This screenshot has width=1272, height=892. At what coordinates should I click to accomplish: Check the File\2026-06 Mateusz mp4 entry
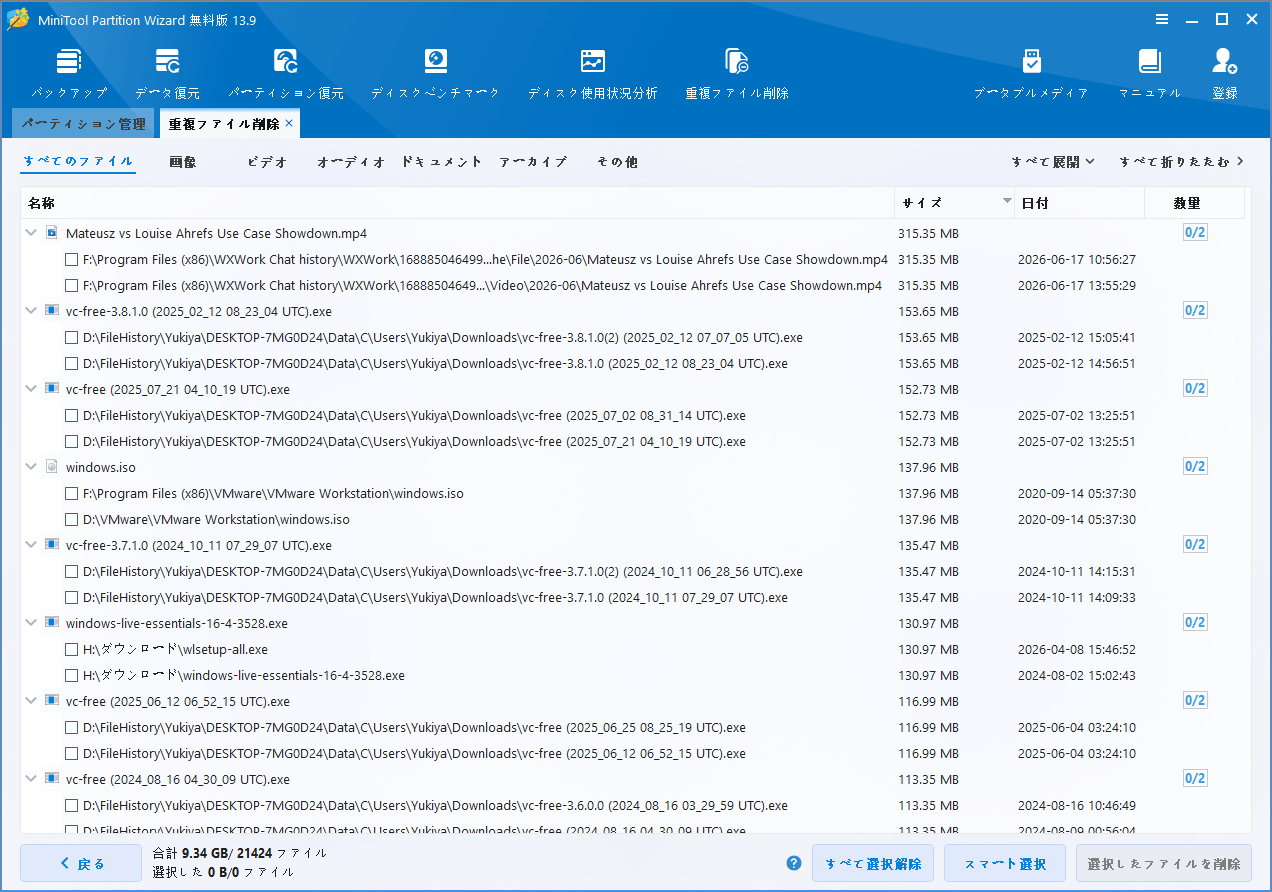(x=71, y=259)
